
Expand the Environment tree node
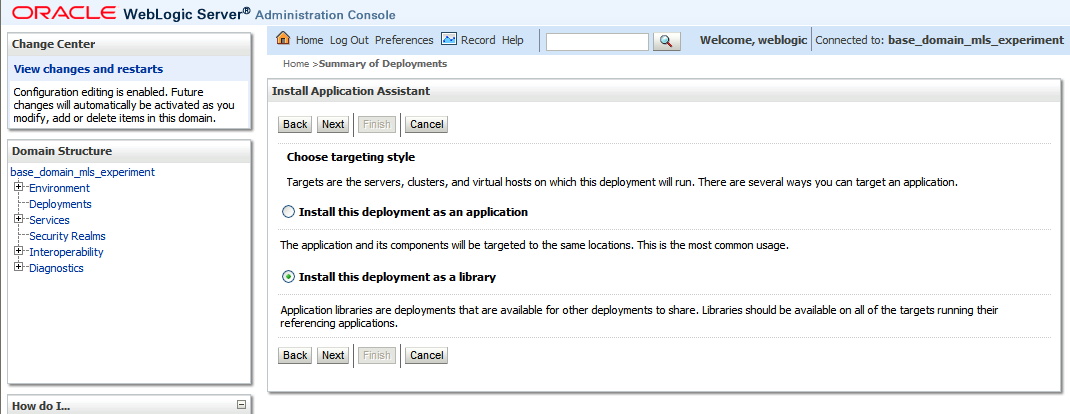18,187
